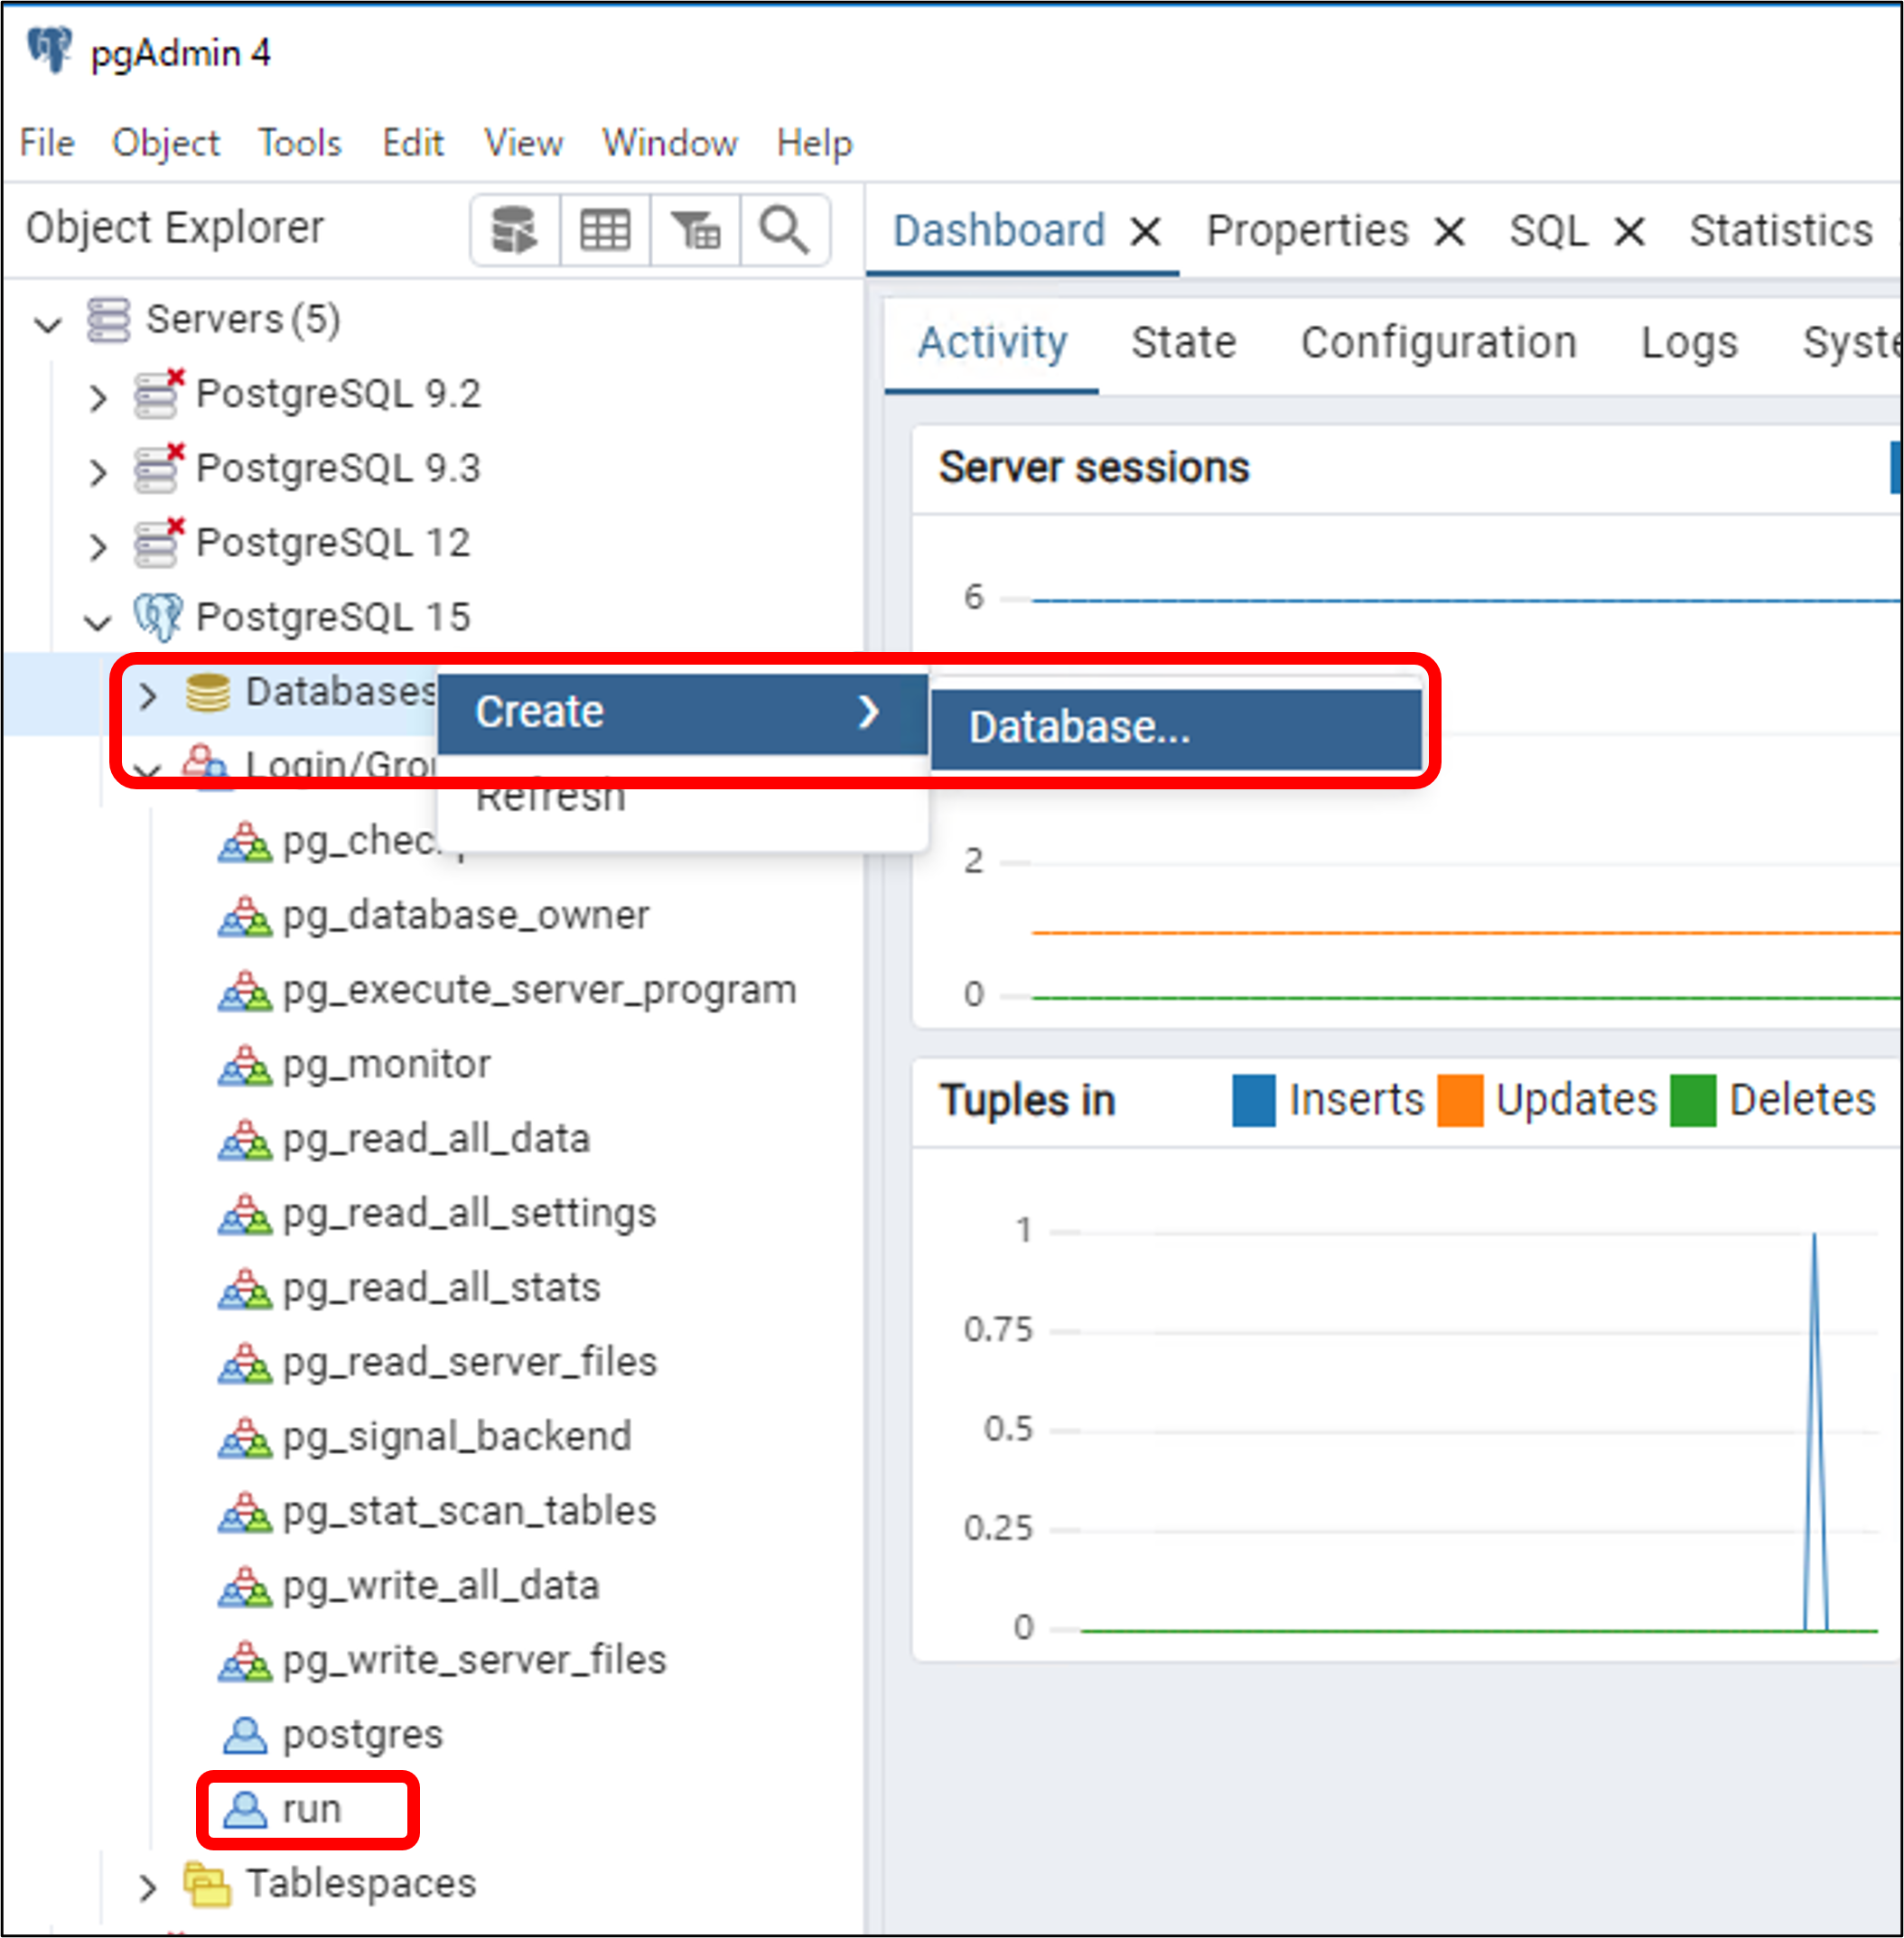Screen dimensions: 1904x1938
Task: Click the disconnected PostgreSQL 9.2 server icon
Action: [159, 394]
